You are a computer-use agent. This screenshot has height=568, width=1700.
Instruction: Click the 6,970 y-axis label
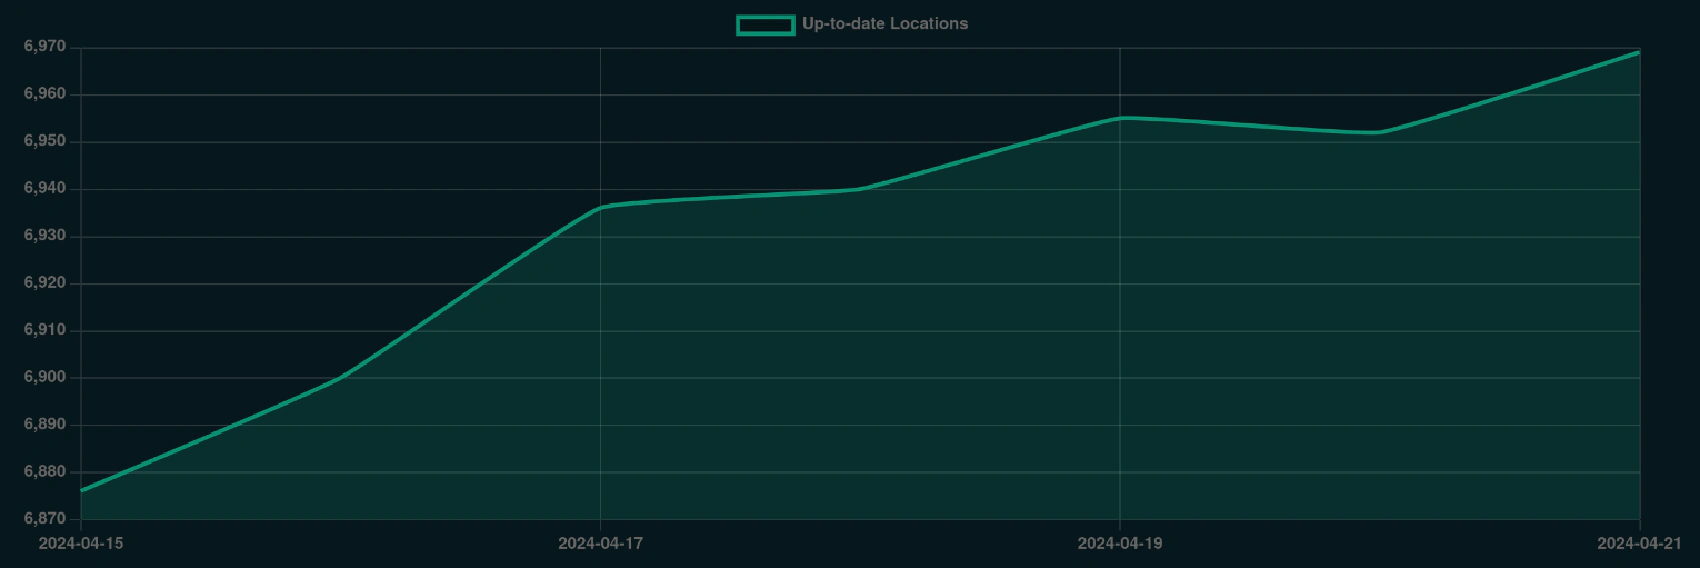tap(45, 47)
